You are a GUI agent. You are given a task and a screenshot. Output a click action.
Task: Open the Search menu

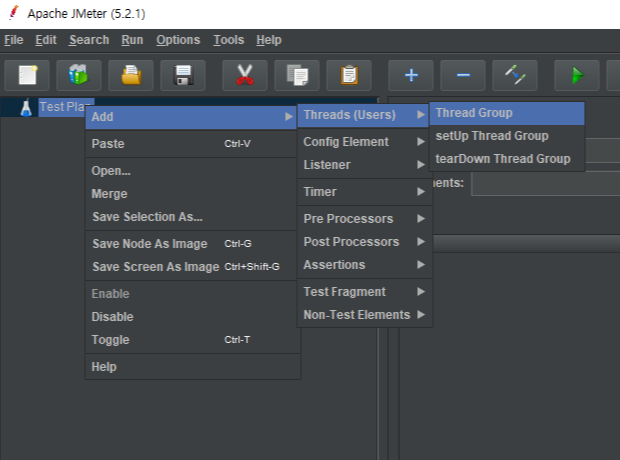tap(89, 40)
